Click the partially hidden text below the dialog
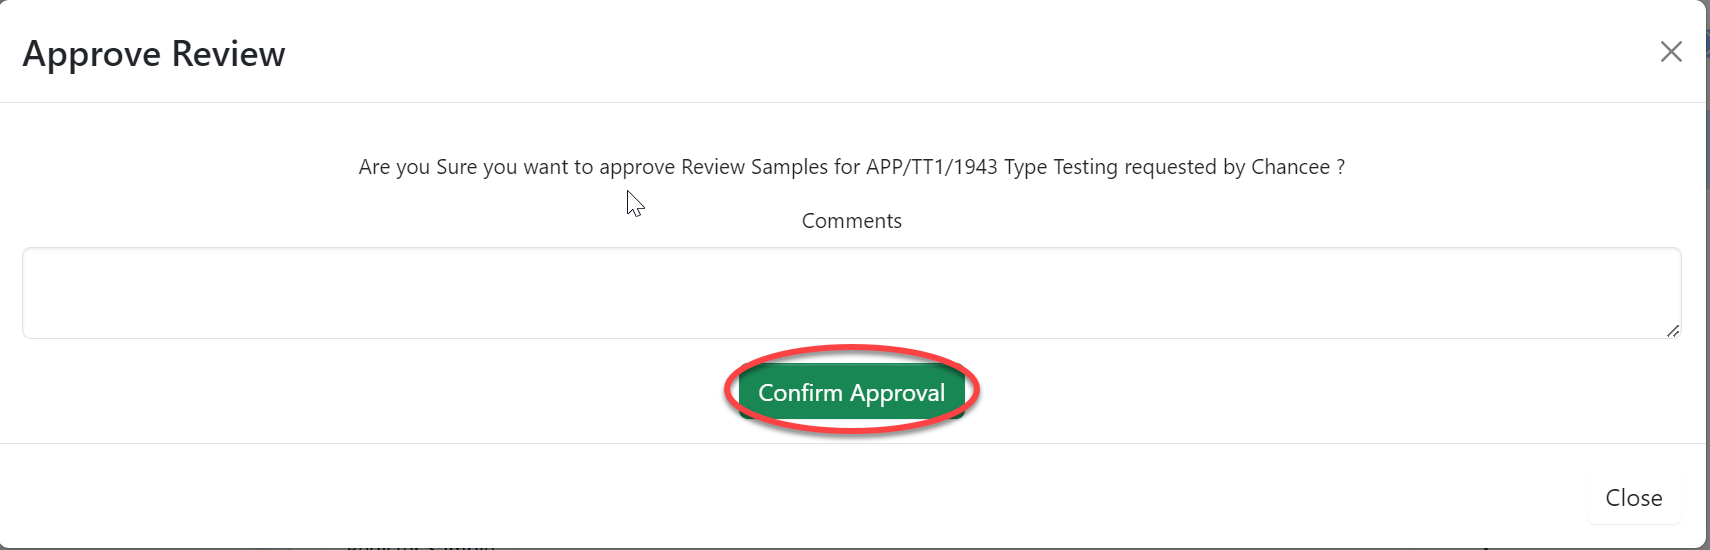Viewport: 1710px width, 550px height. [x=420, y=546]
